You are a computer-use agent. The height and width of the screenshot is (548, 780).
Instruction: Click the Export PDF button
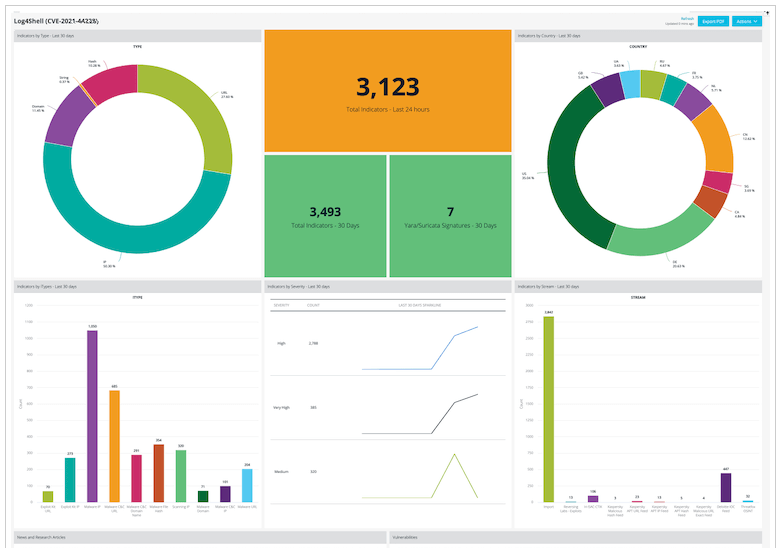coord(713,21)
